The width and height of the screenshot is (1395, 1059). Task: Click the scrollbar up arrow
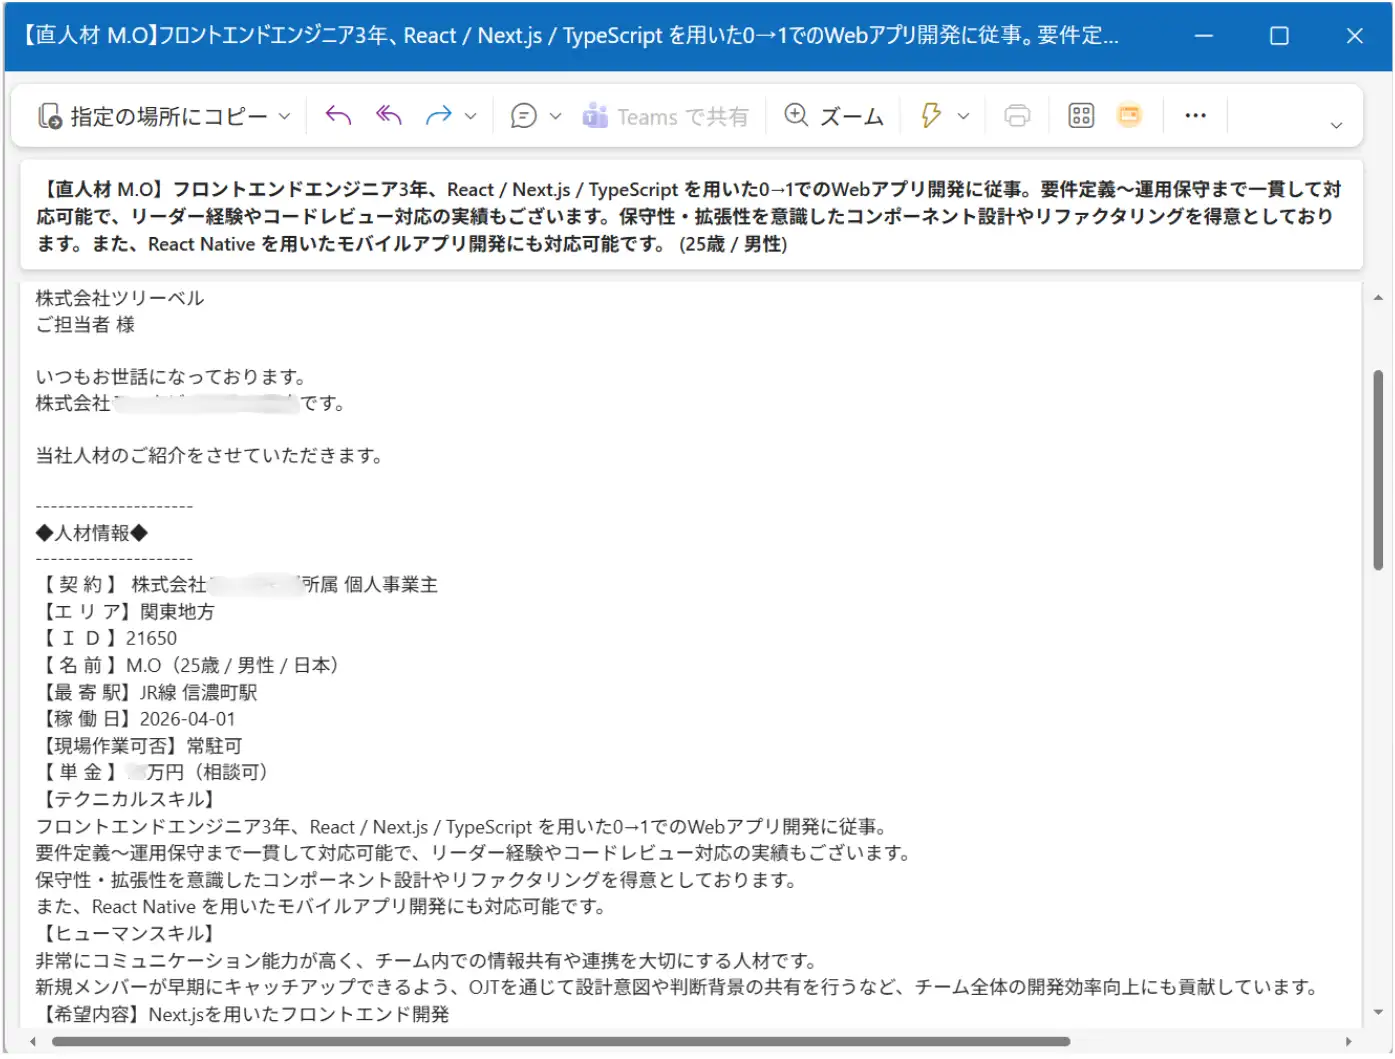tap(1378, 296)
